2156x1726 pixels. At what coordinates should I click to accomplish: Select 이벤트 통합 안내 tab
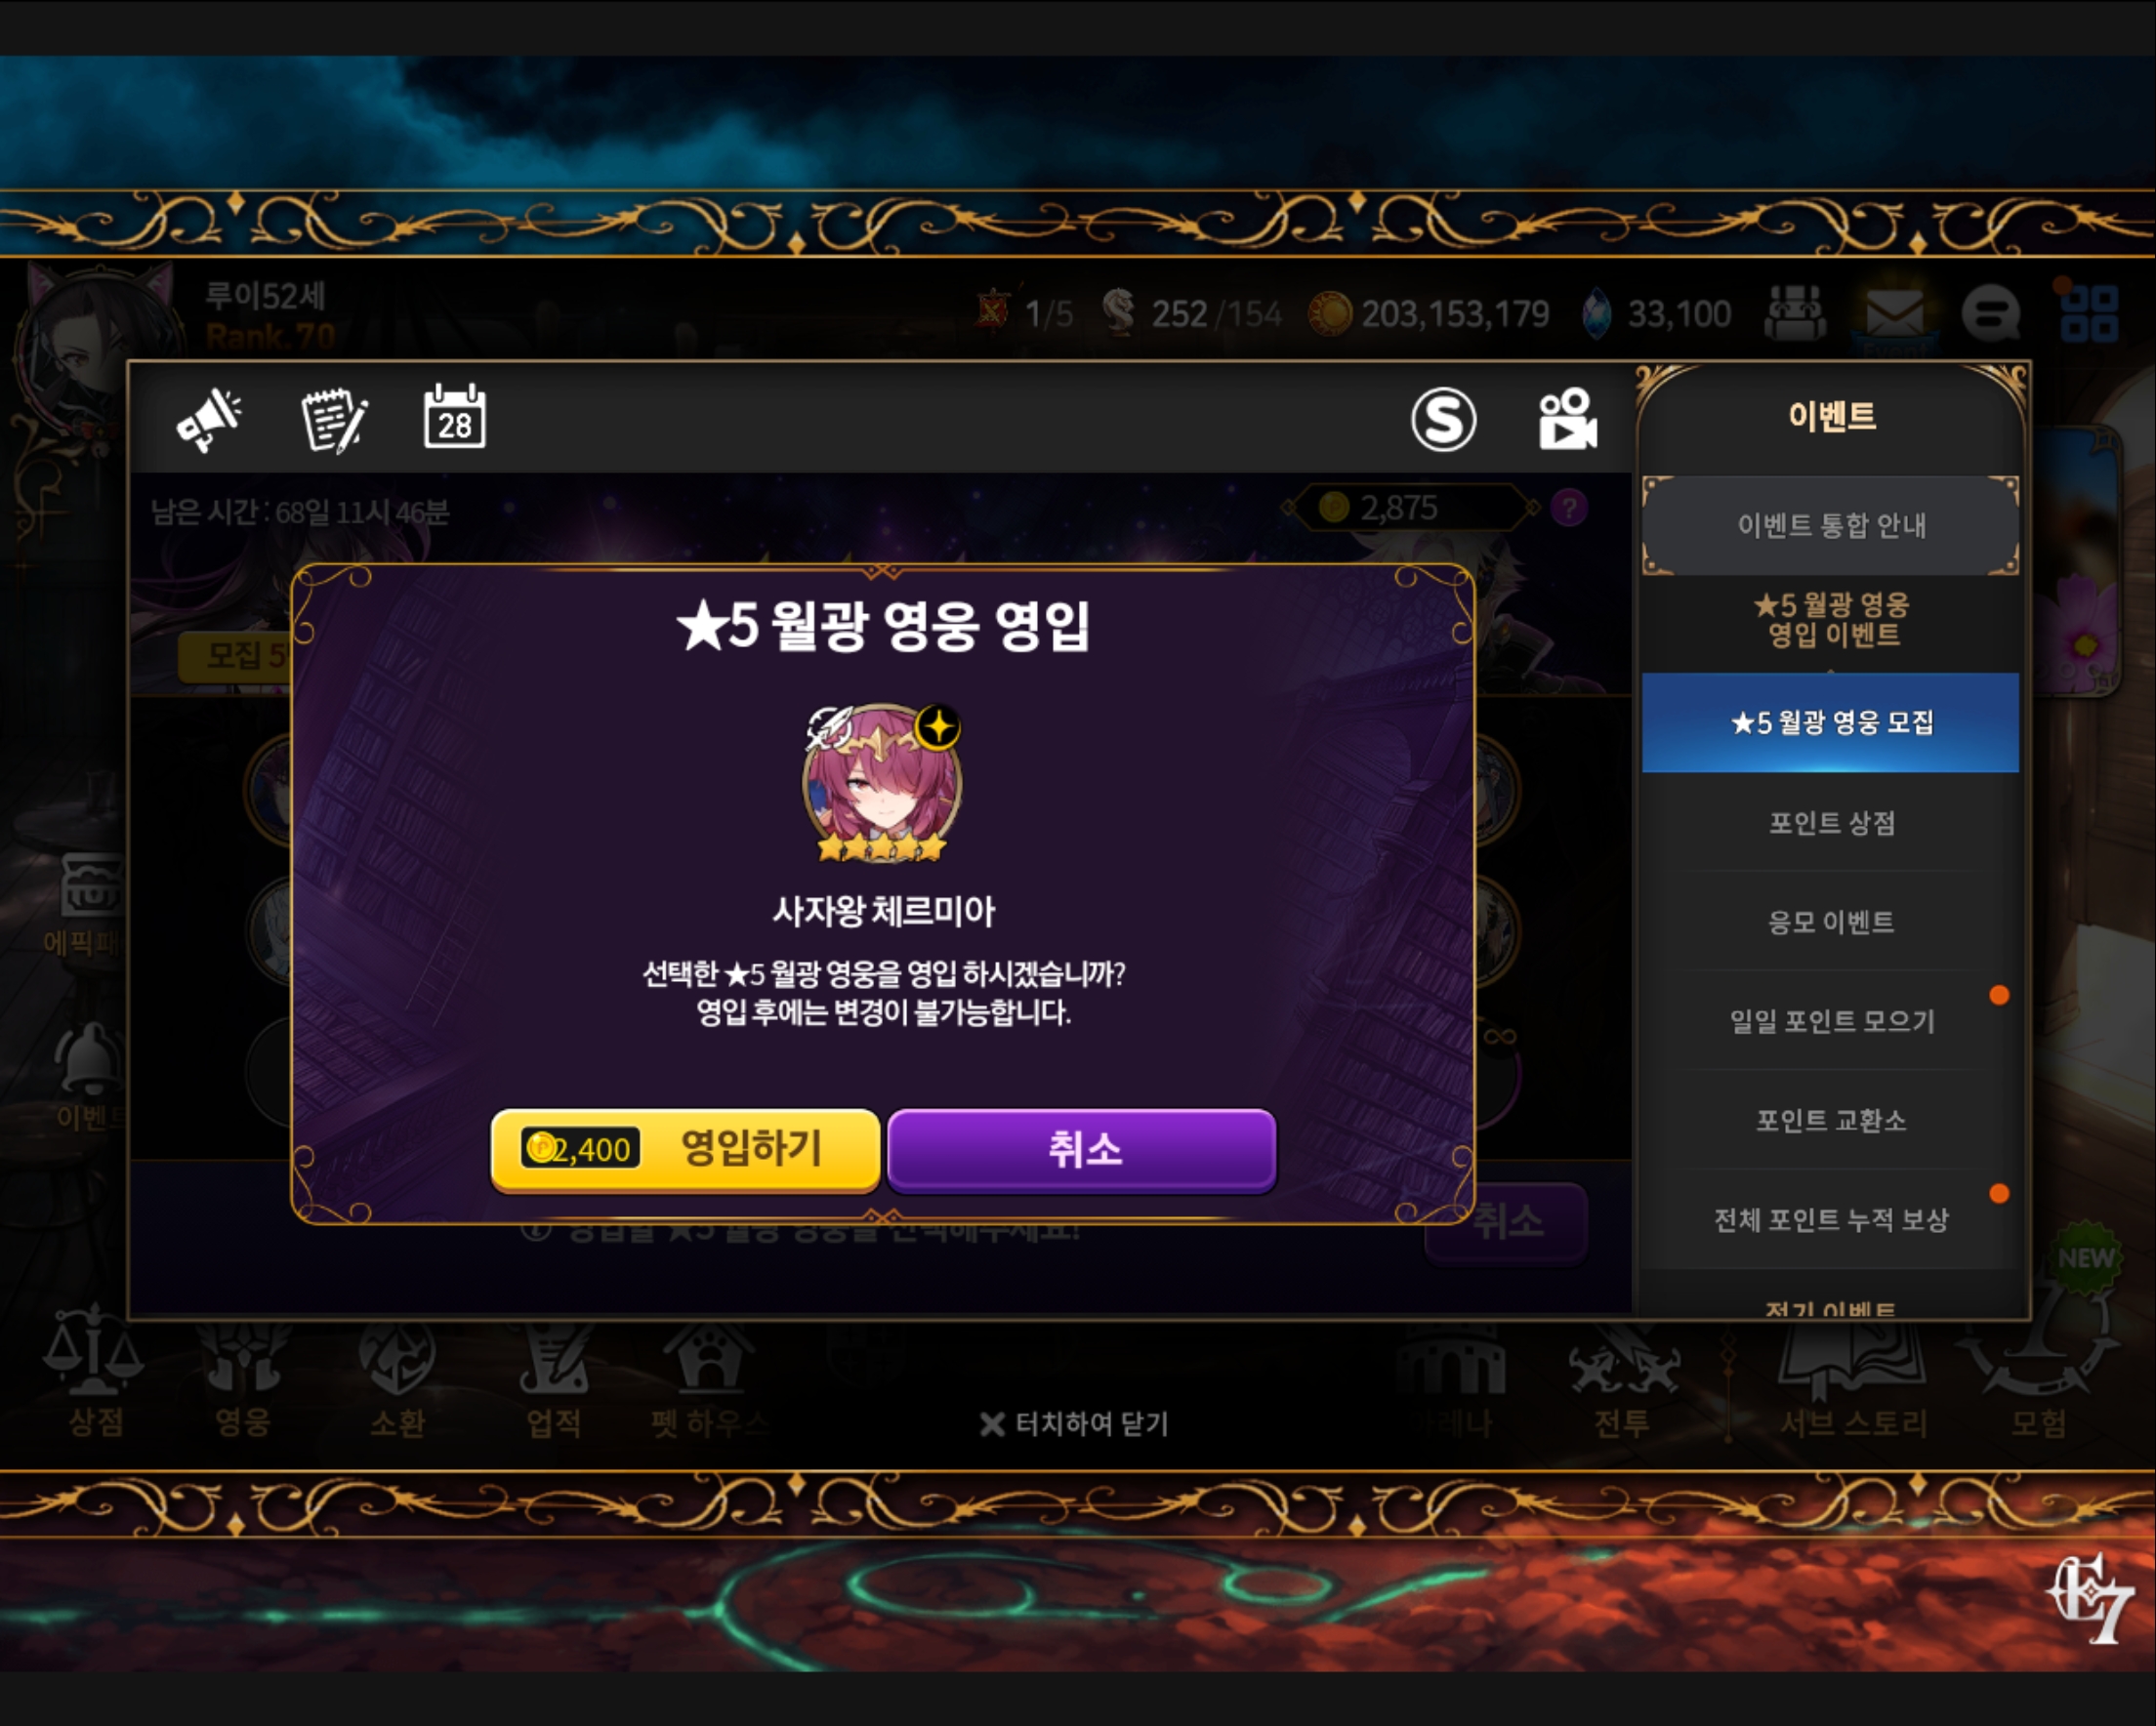click(1830, 525)
